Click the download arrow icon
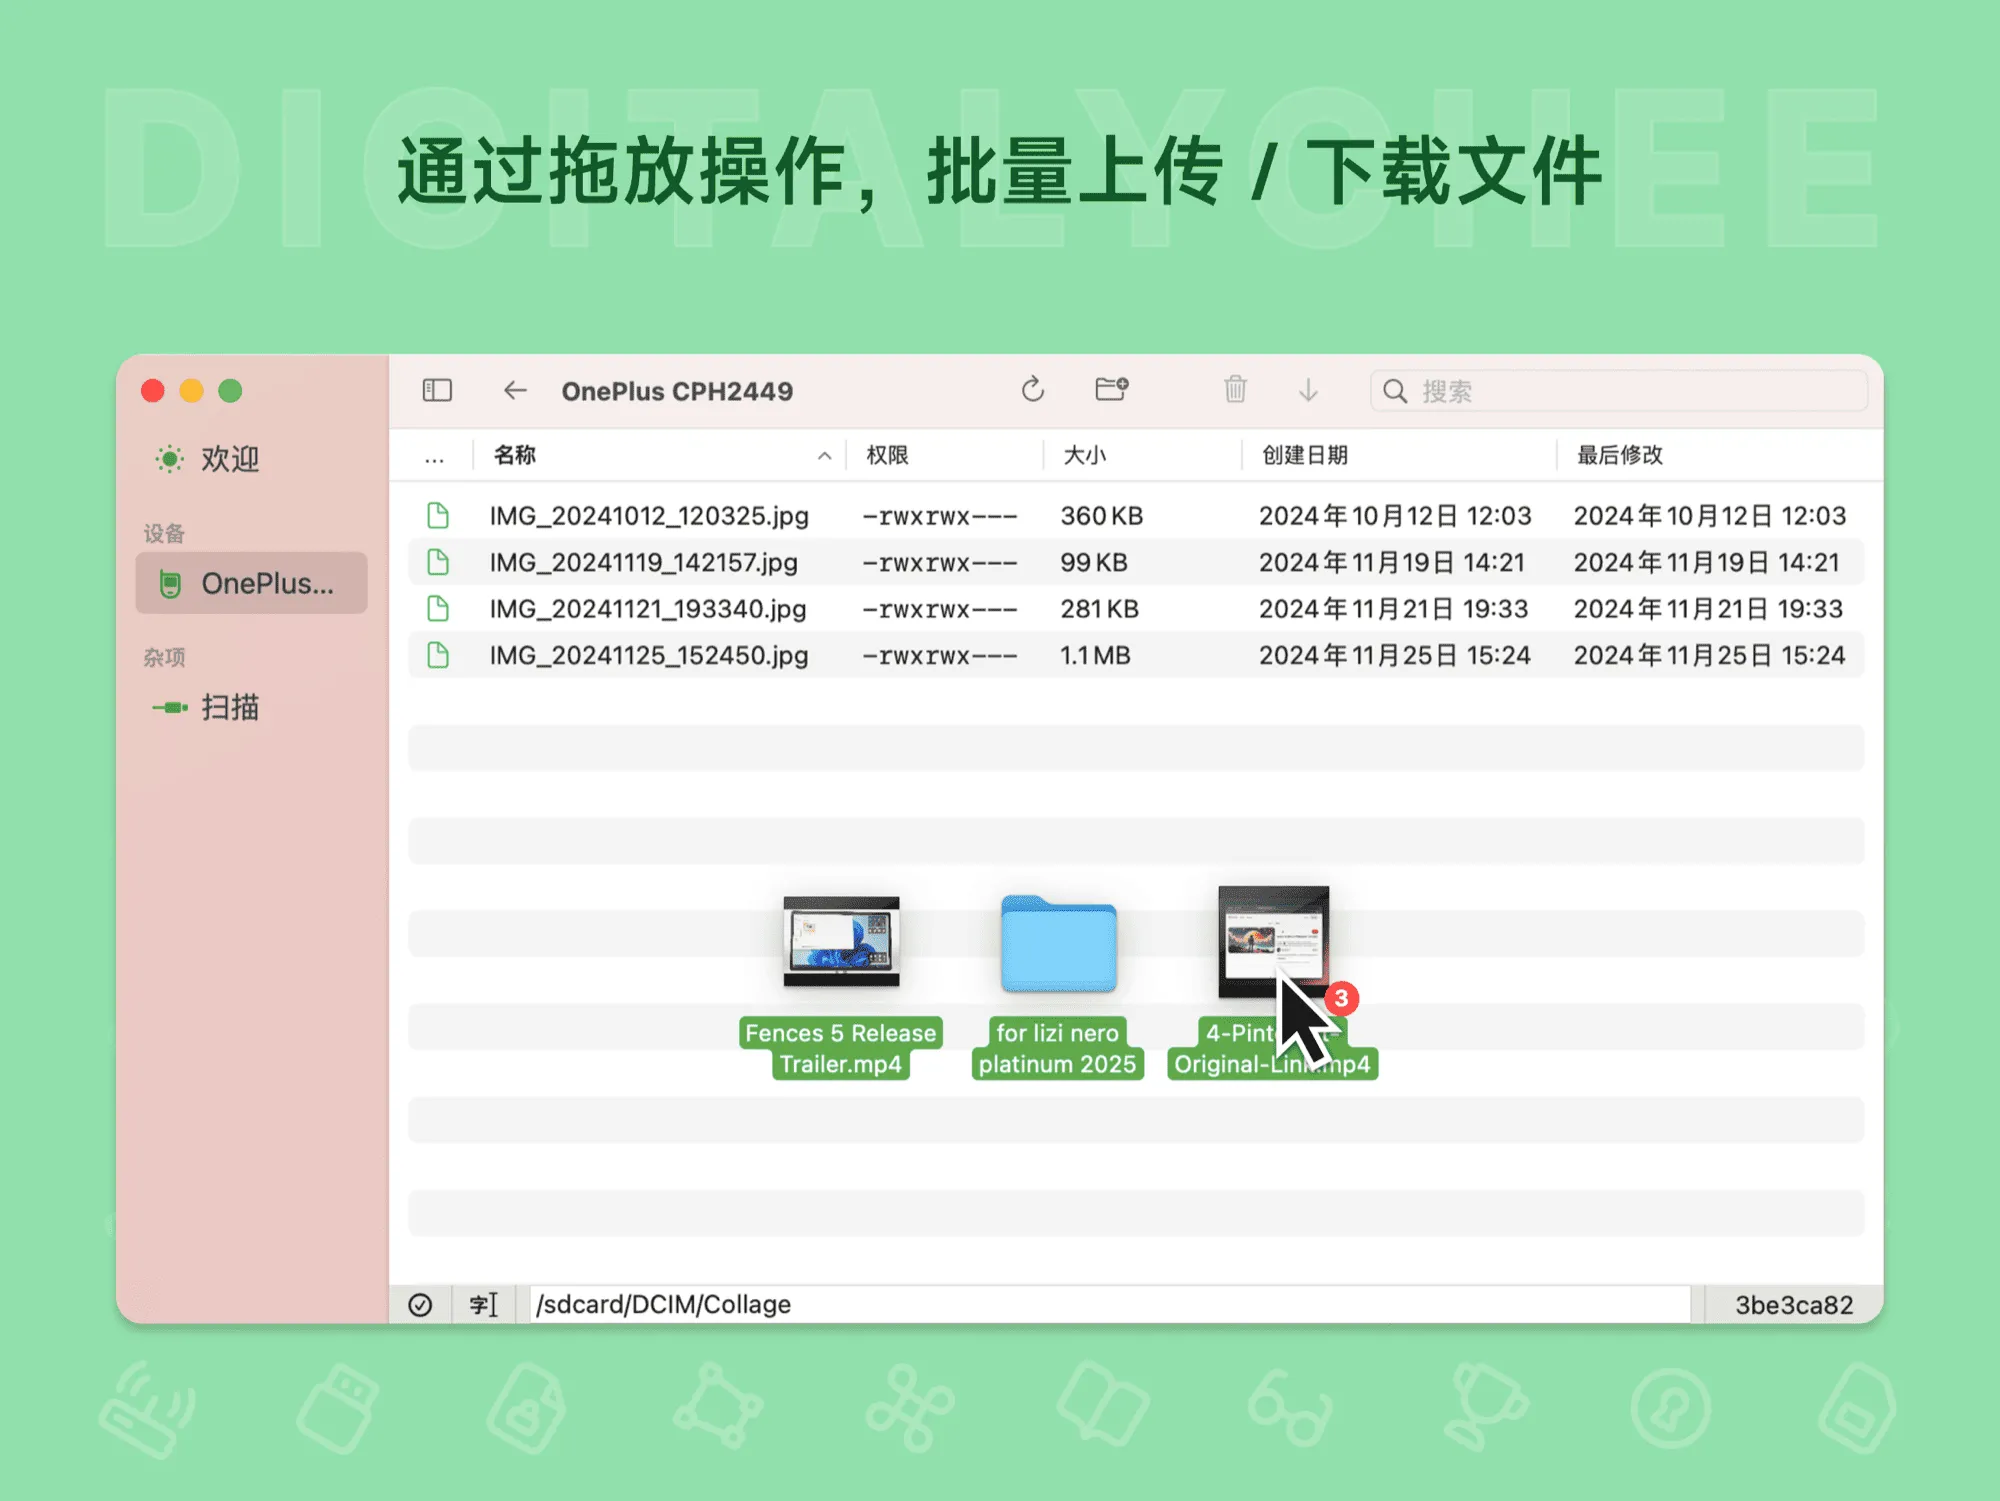The height and width of the screenshot is (1501, 2000). 1308,390
